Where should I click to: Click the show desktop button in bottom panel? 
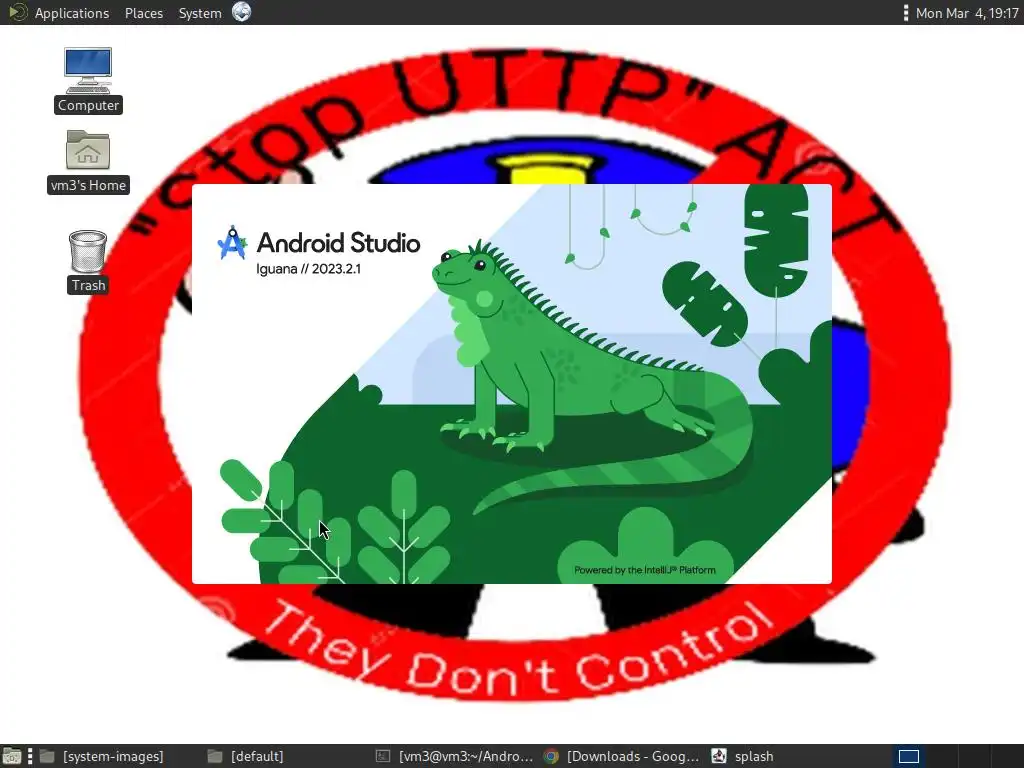12,756
